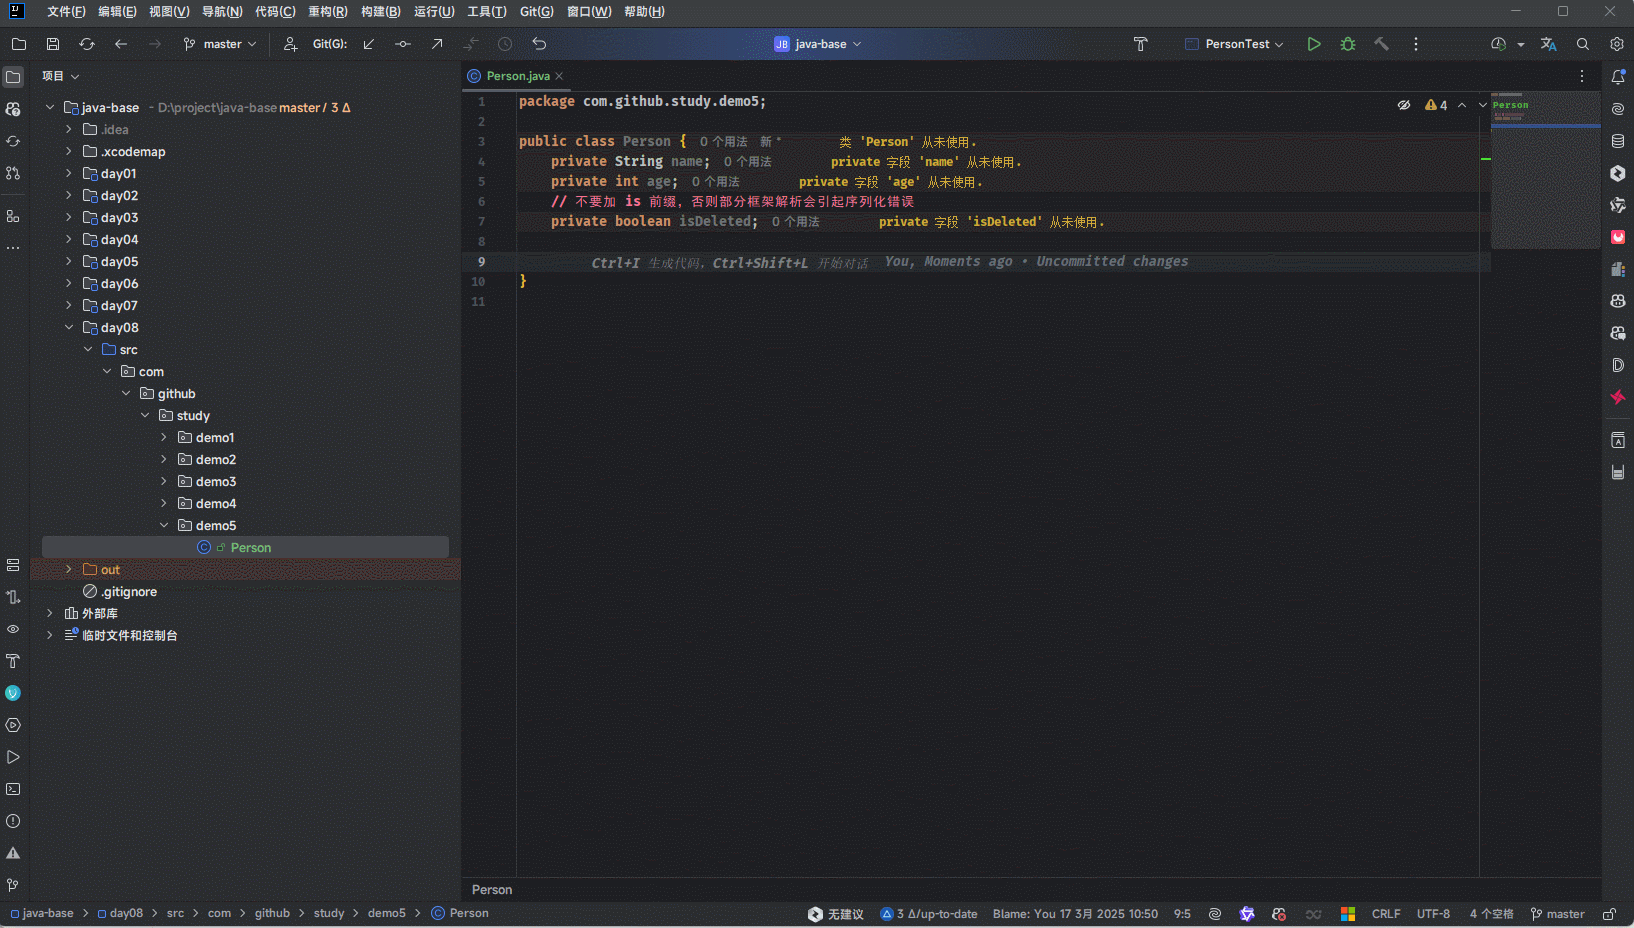Viewport: 1634px width, 928px height.
Task: Click the Build hammer icon
Action: tap(1382, 44)
